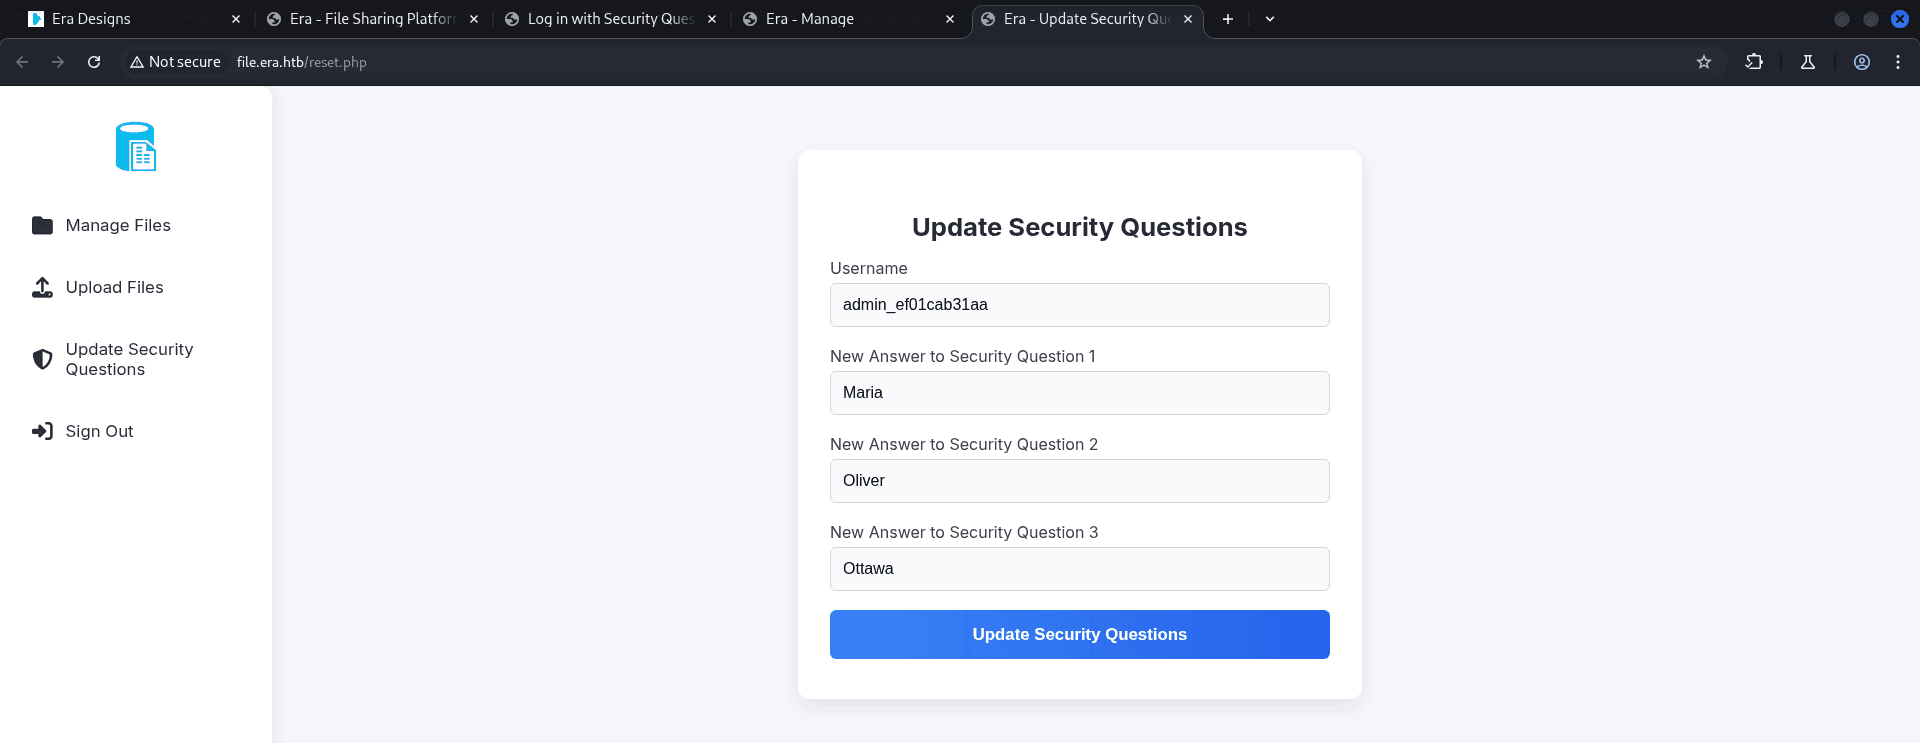Close the Era - File Sharing Platform tab
This screenshot has width=1920, height=743.
[x=474, y=19]
